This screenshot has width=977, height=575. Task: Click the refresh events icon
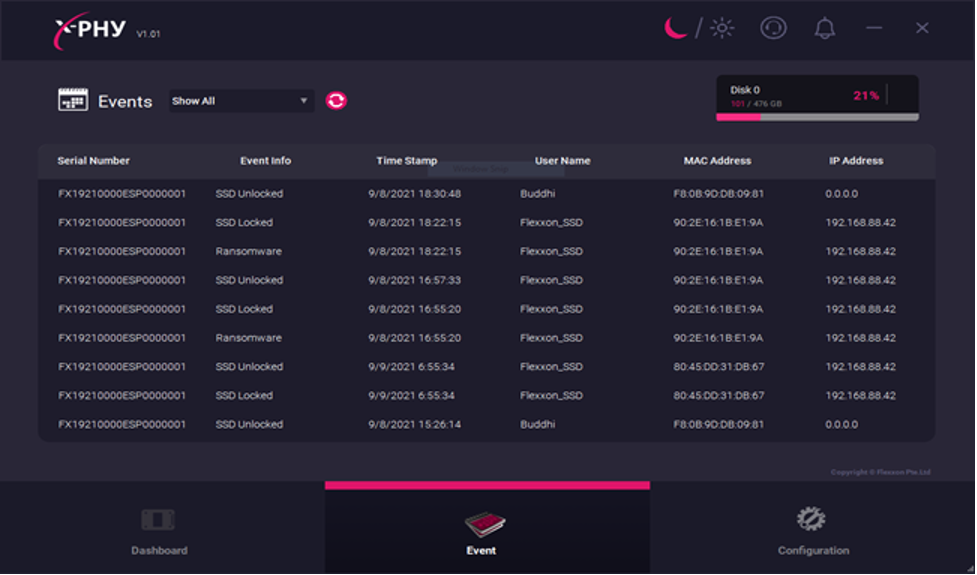coord(337,101)
